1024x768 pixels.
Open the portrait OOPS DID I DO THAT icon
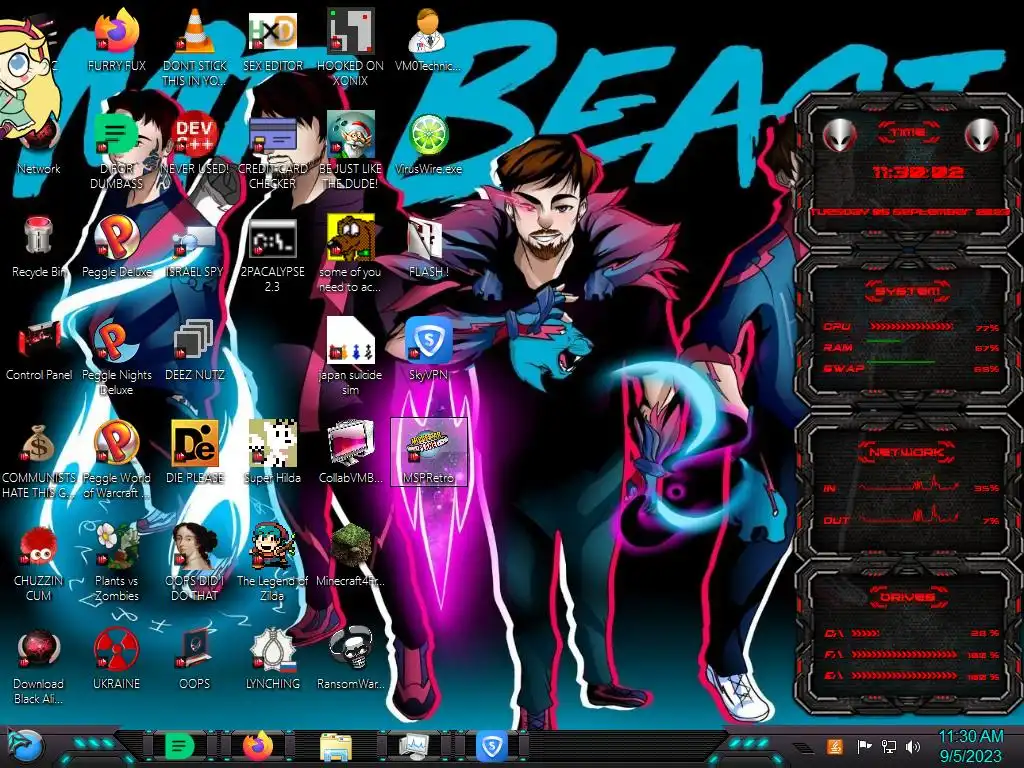(195, 563)
